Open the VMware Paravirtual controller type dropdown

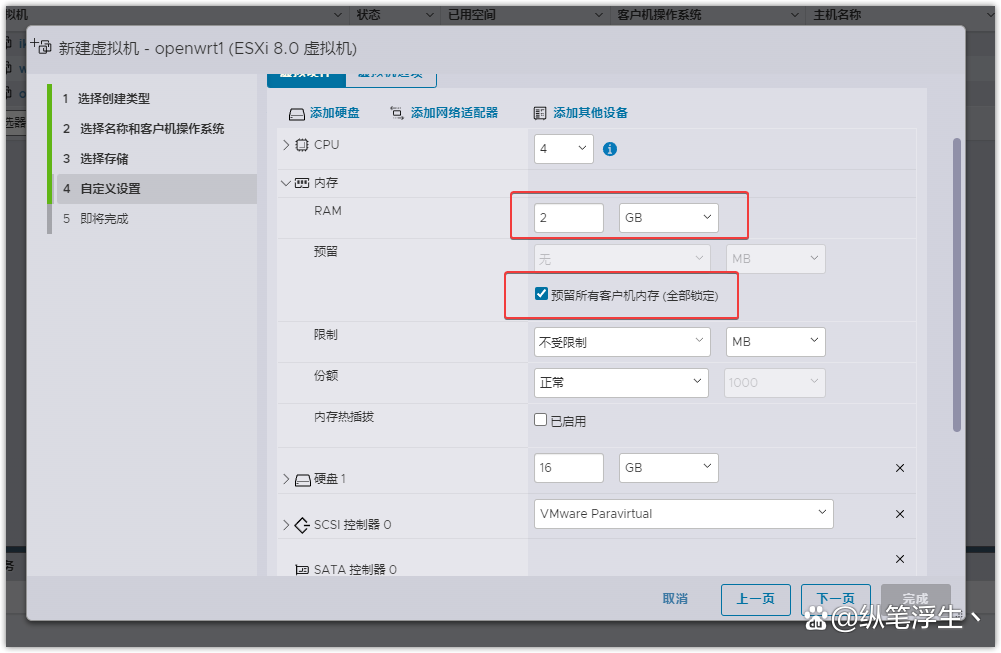683,513
